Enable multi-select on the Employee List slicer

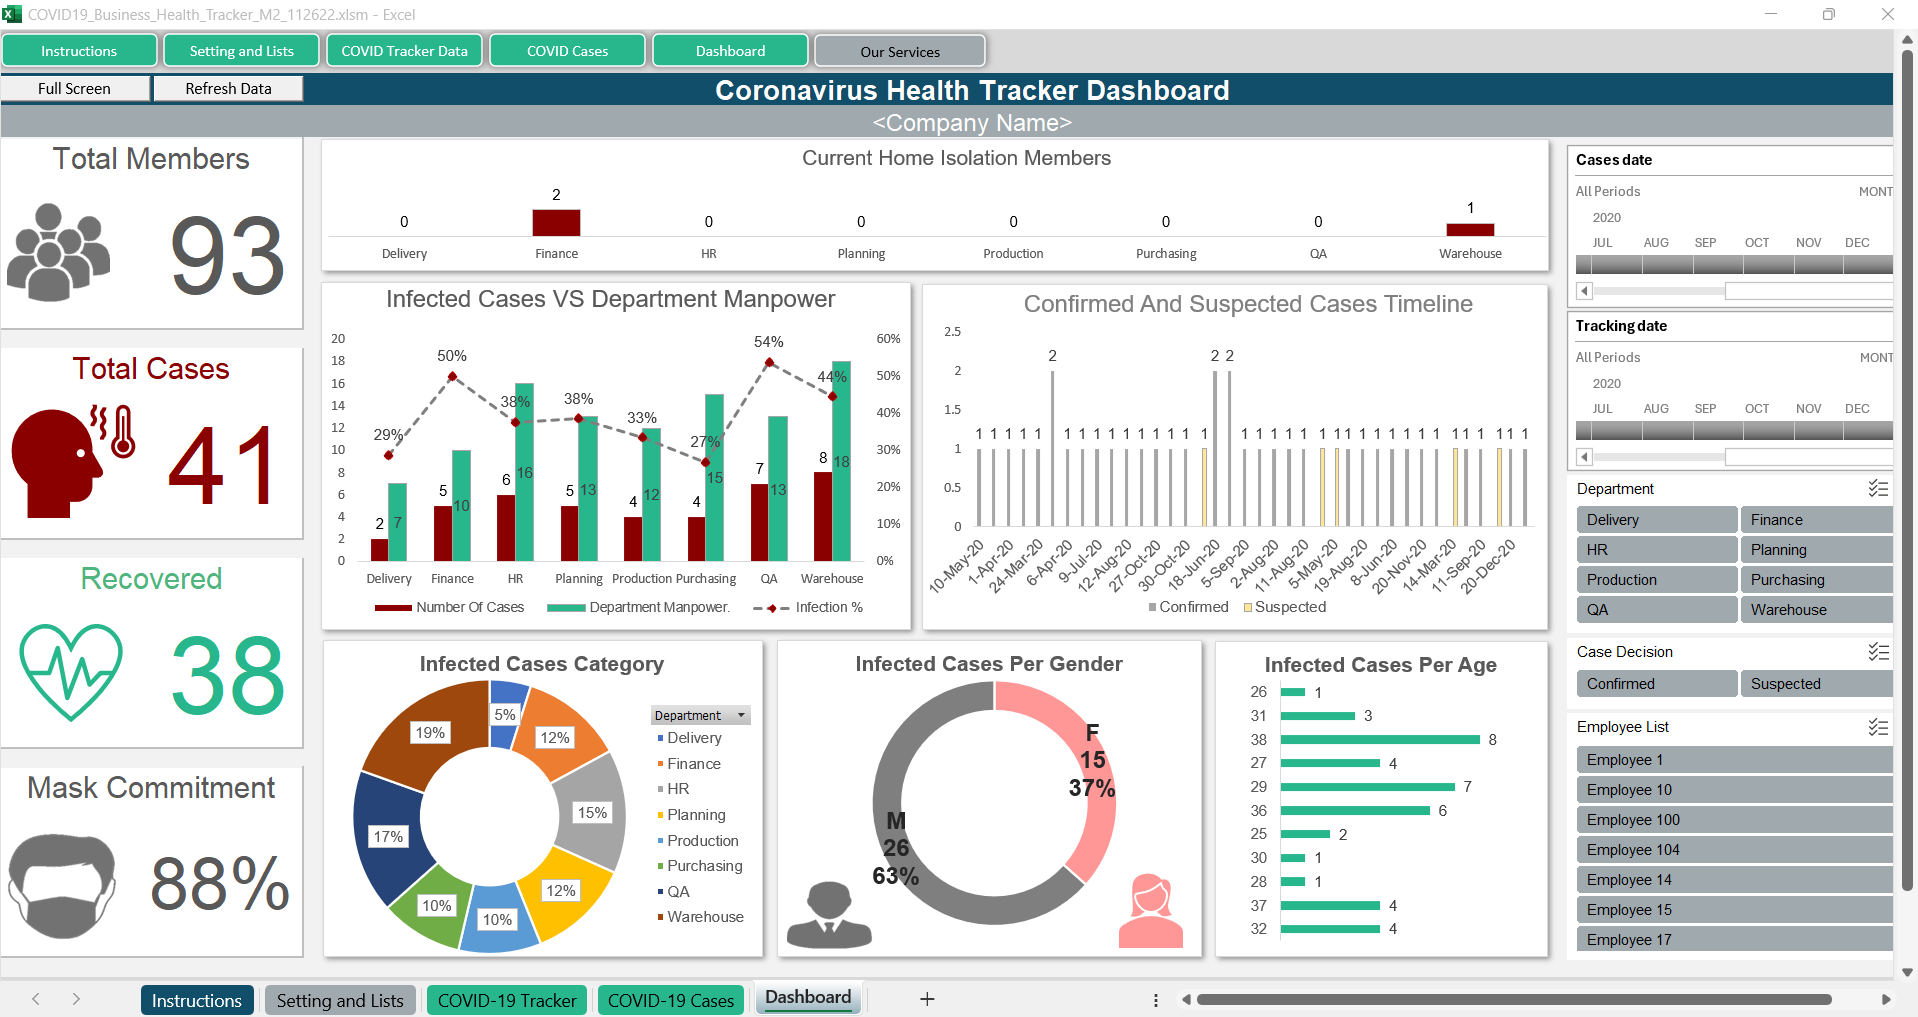click(x=1877, y=727)
